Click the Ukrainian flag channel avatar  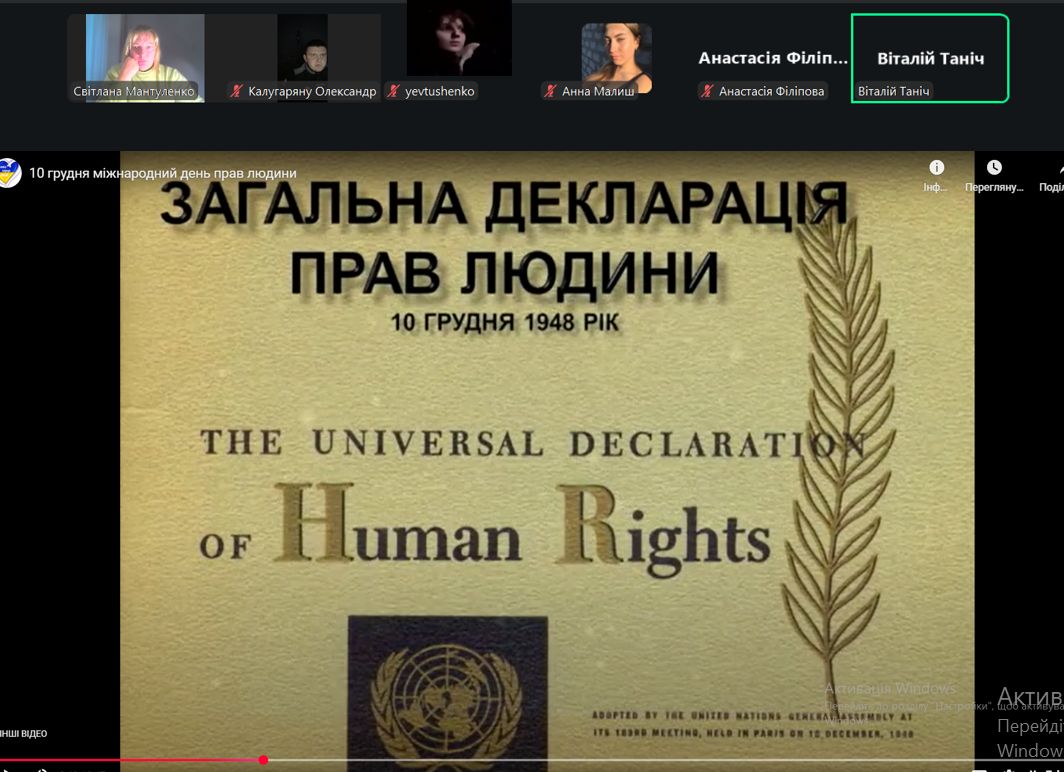pos(11,172)
